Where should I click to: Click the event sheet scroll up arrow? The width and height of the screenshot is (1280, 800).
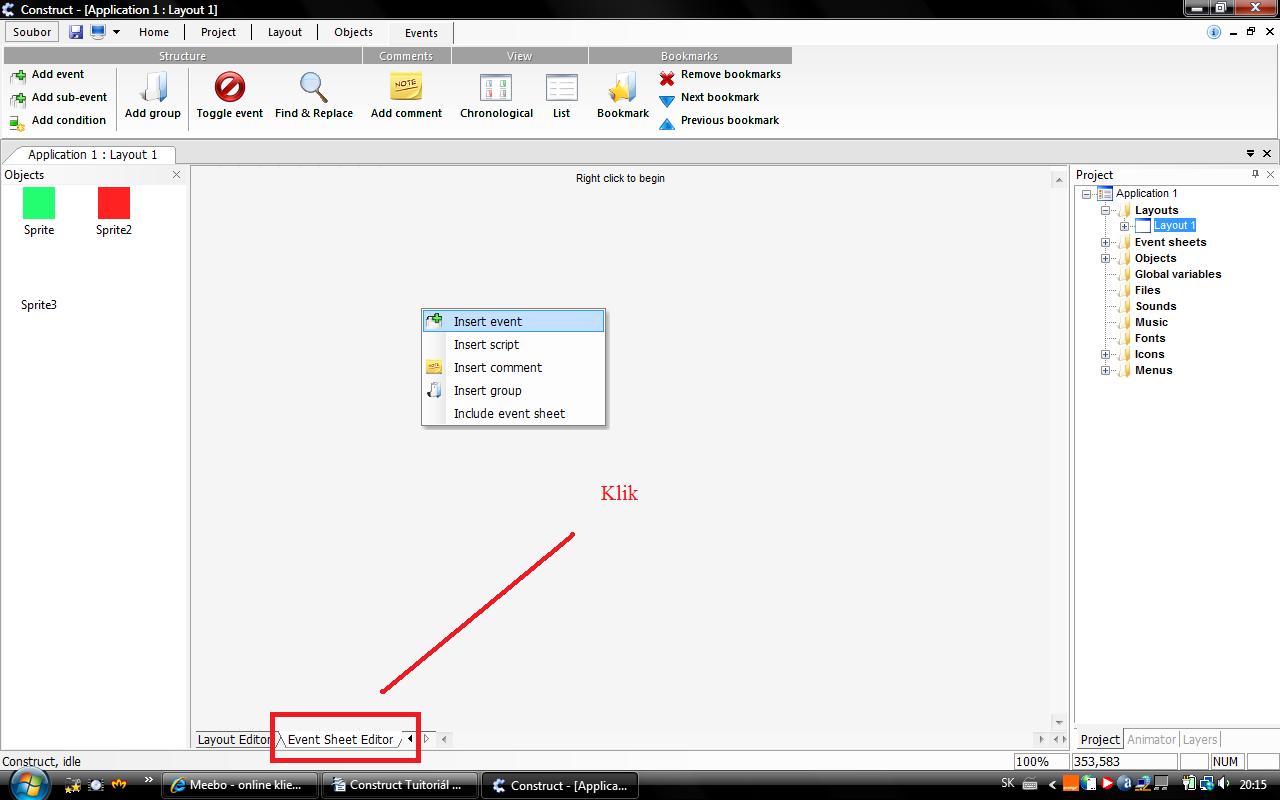[x=1059, y=180]
